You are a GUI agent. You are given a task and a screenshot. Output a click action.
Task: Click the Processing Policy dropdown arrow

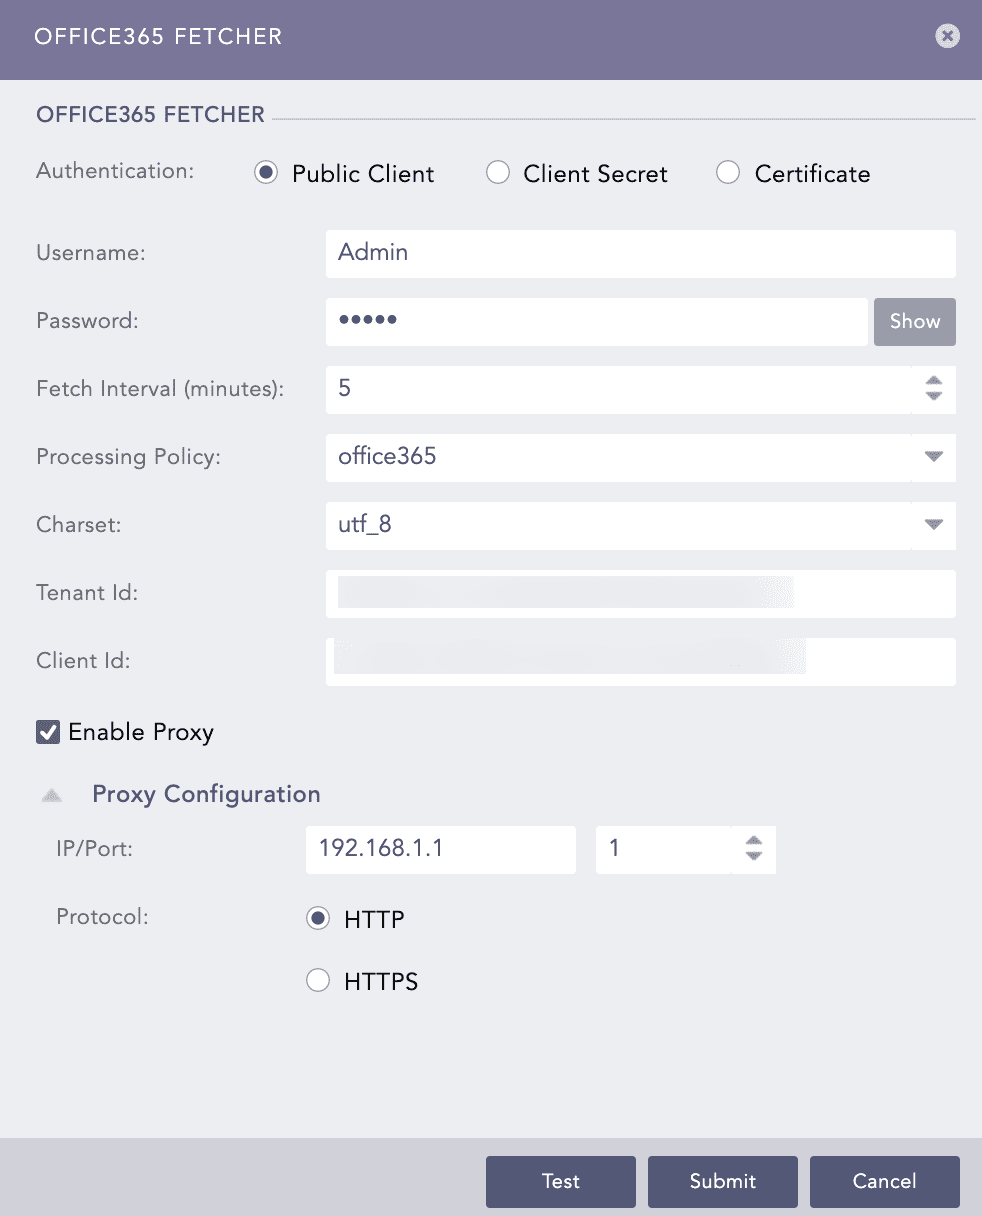pyautogui.click(x=933, y=457)
